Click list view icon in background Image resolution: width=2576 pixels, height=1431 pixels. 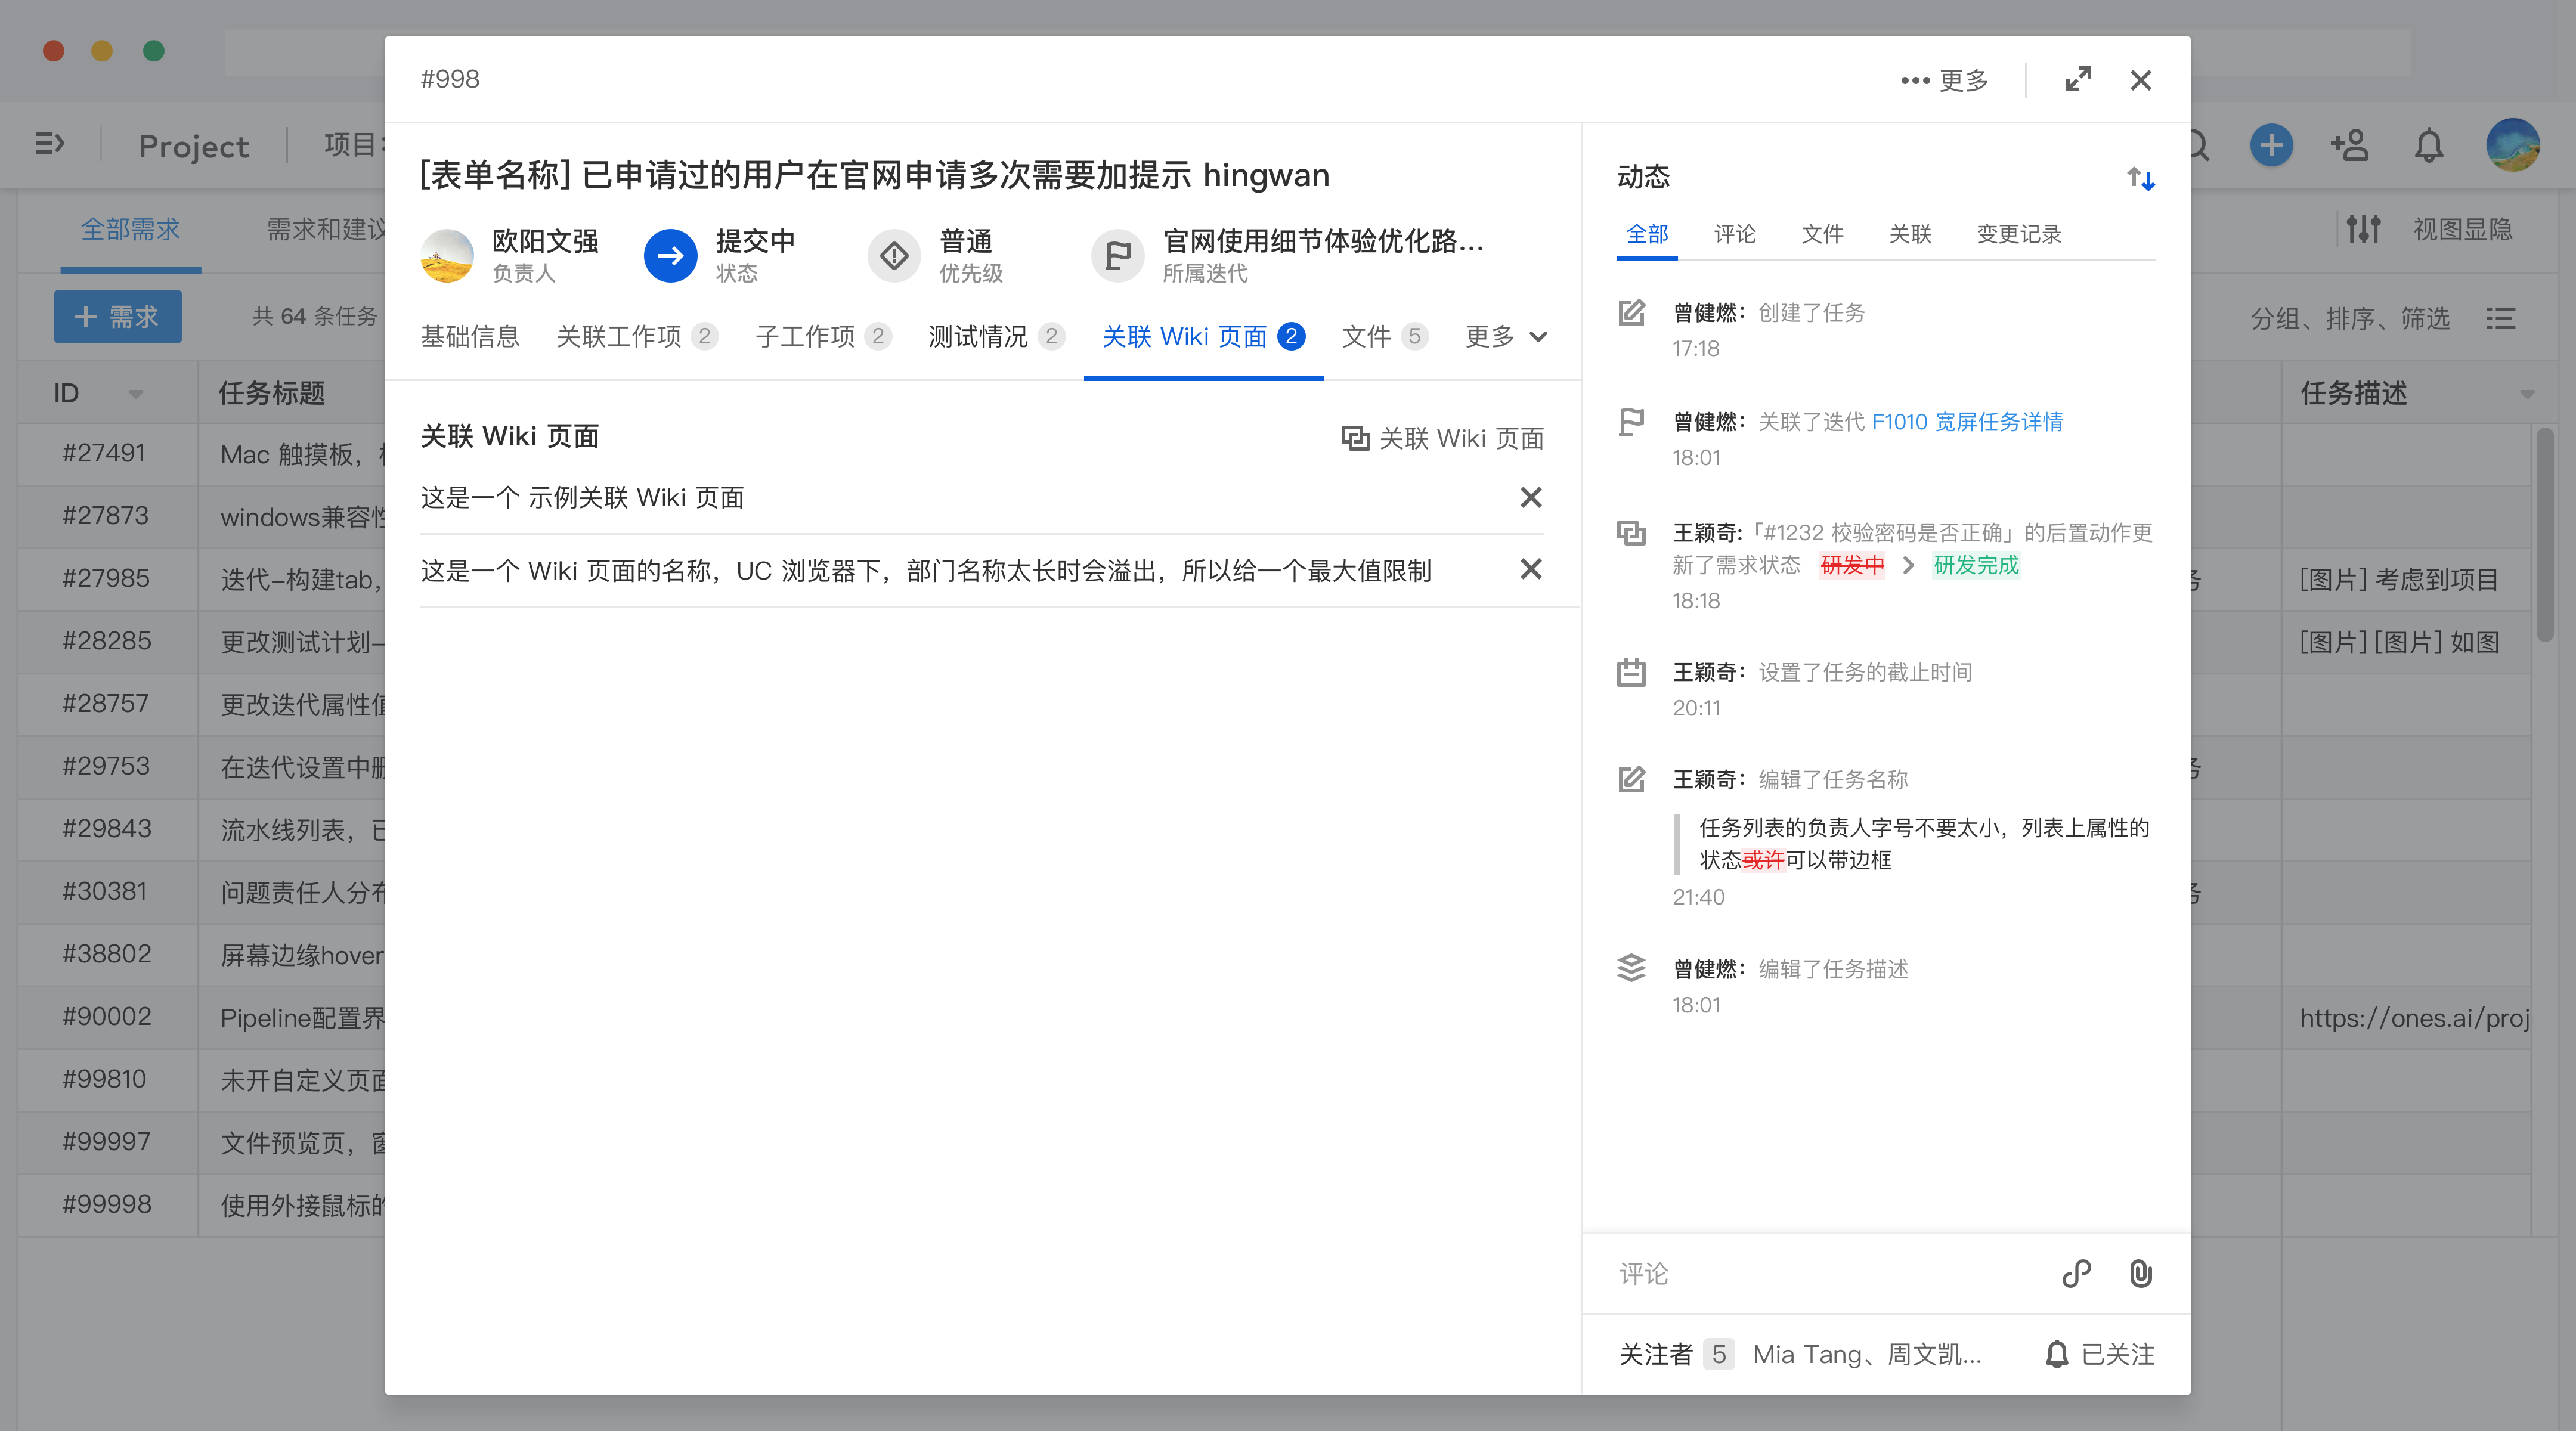2500,318
